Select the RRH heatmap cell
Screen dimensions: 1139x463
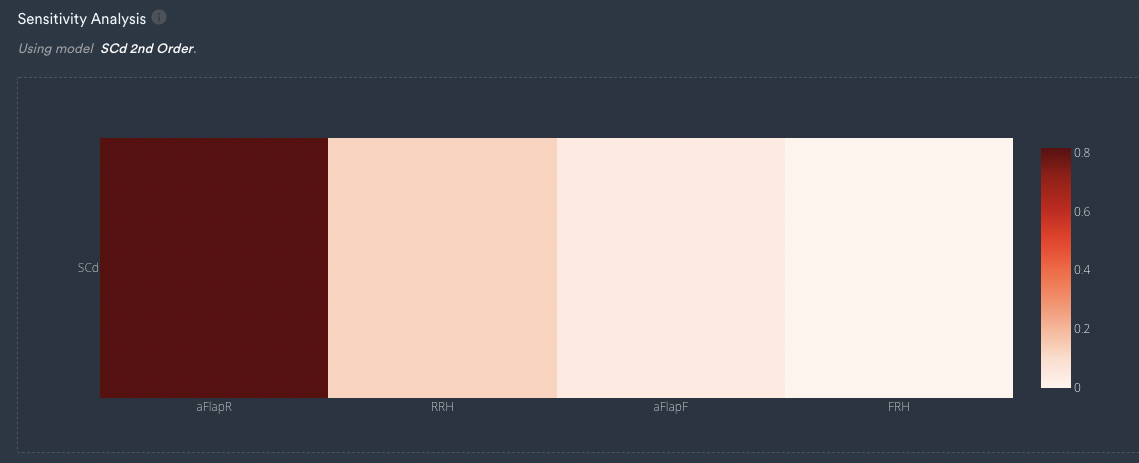442,267
